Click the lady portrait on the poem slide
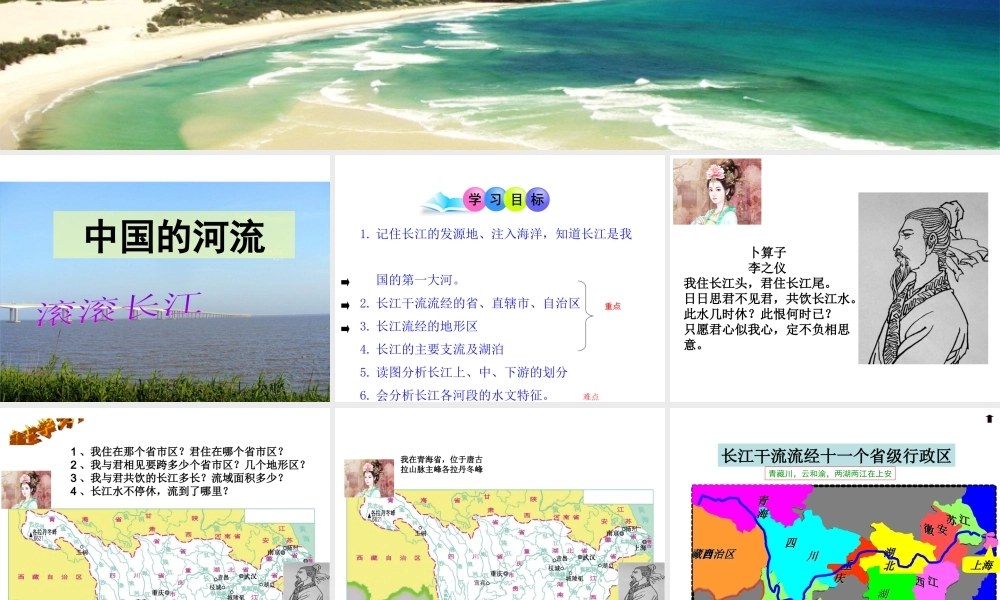 pyautogui.click(x=717, y=191)
